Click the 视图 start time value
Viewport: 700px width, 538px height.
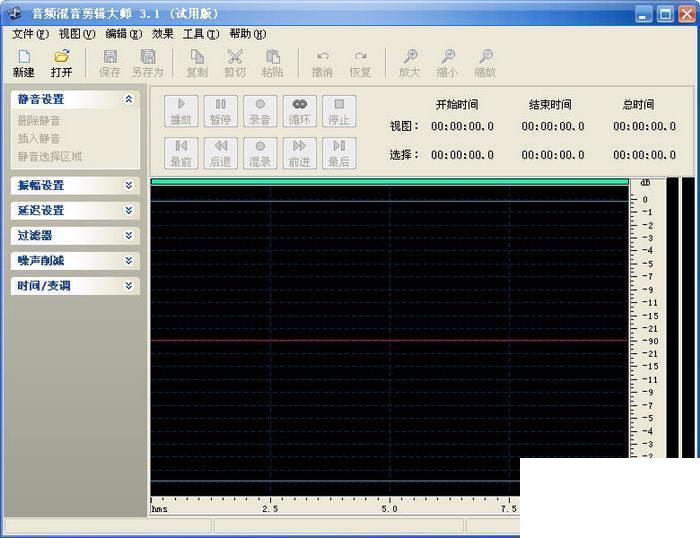point(462,126)
